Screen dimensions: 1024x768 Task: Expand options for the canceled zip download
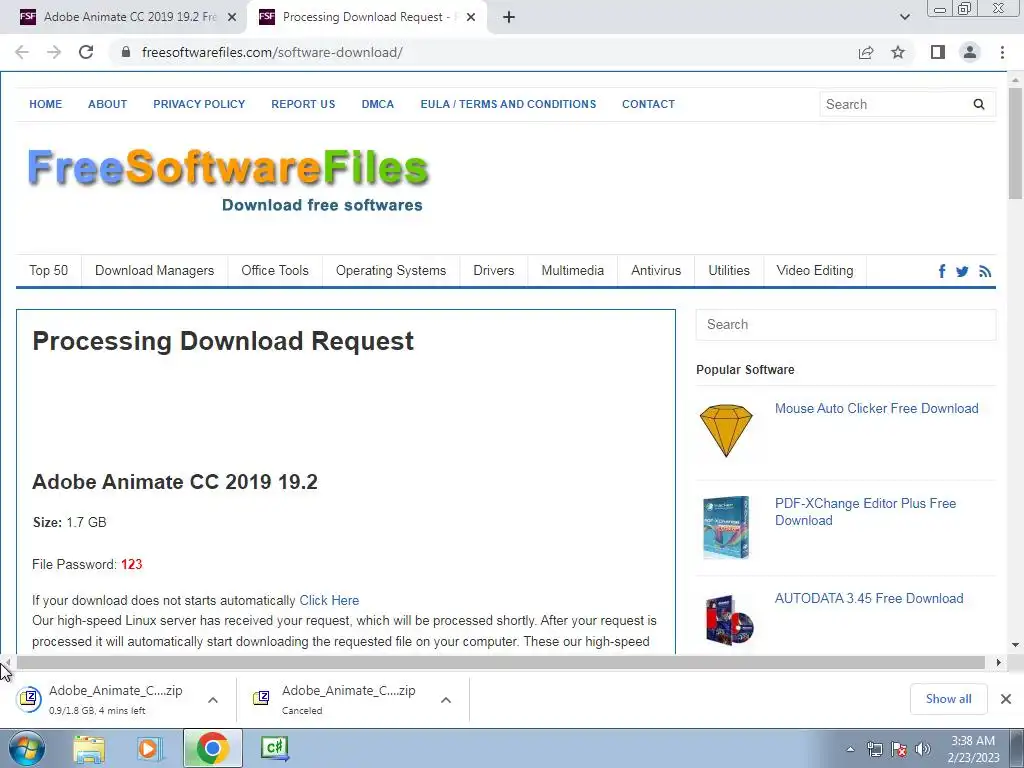[446, 700]
